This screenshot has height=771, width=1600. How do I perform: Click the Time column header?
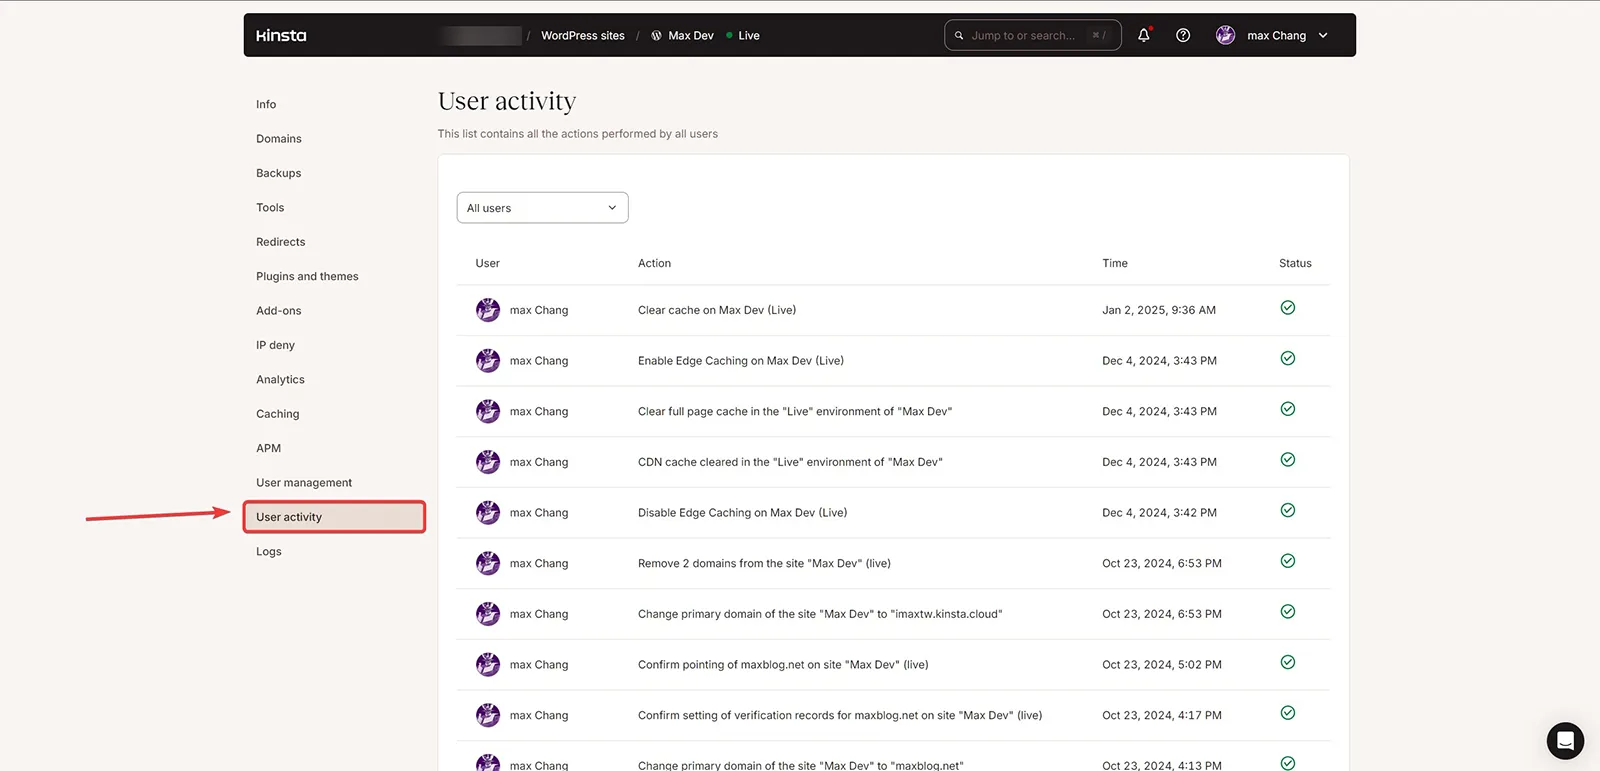click(x=1115, y=263)
